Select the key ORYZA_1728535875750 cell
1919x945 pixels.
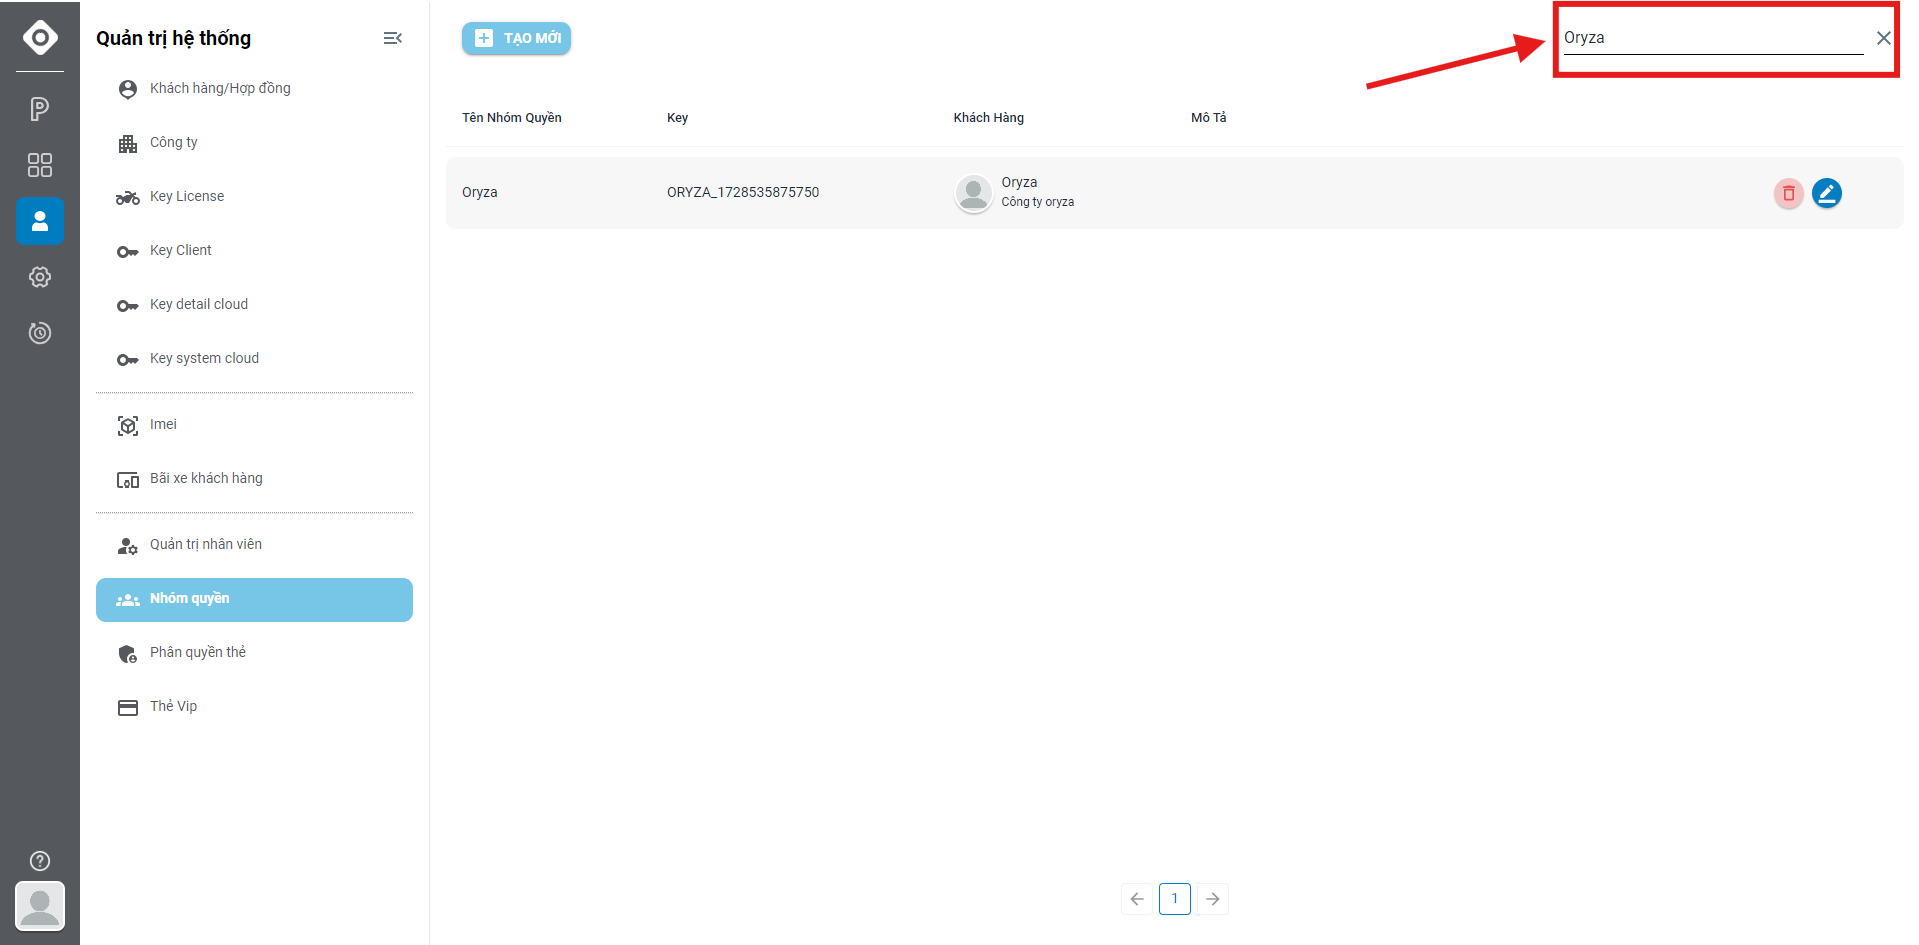point(743,192)
